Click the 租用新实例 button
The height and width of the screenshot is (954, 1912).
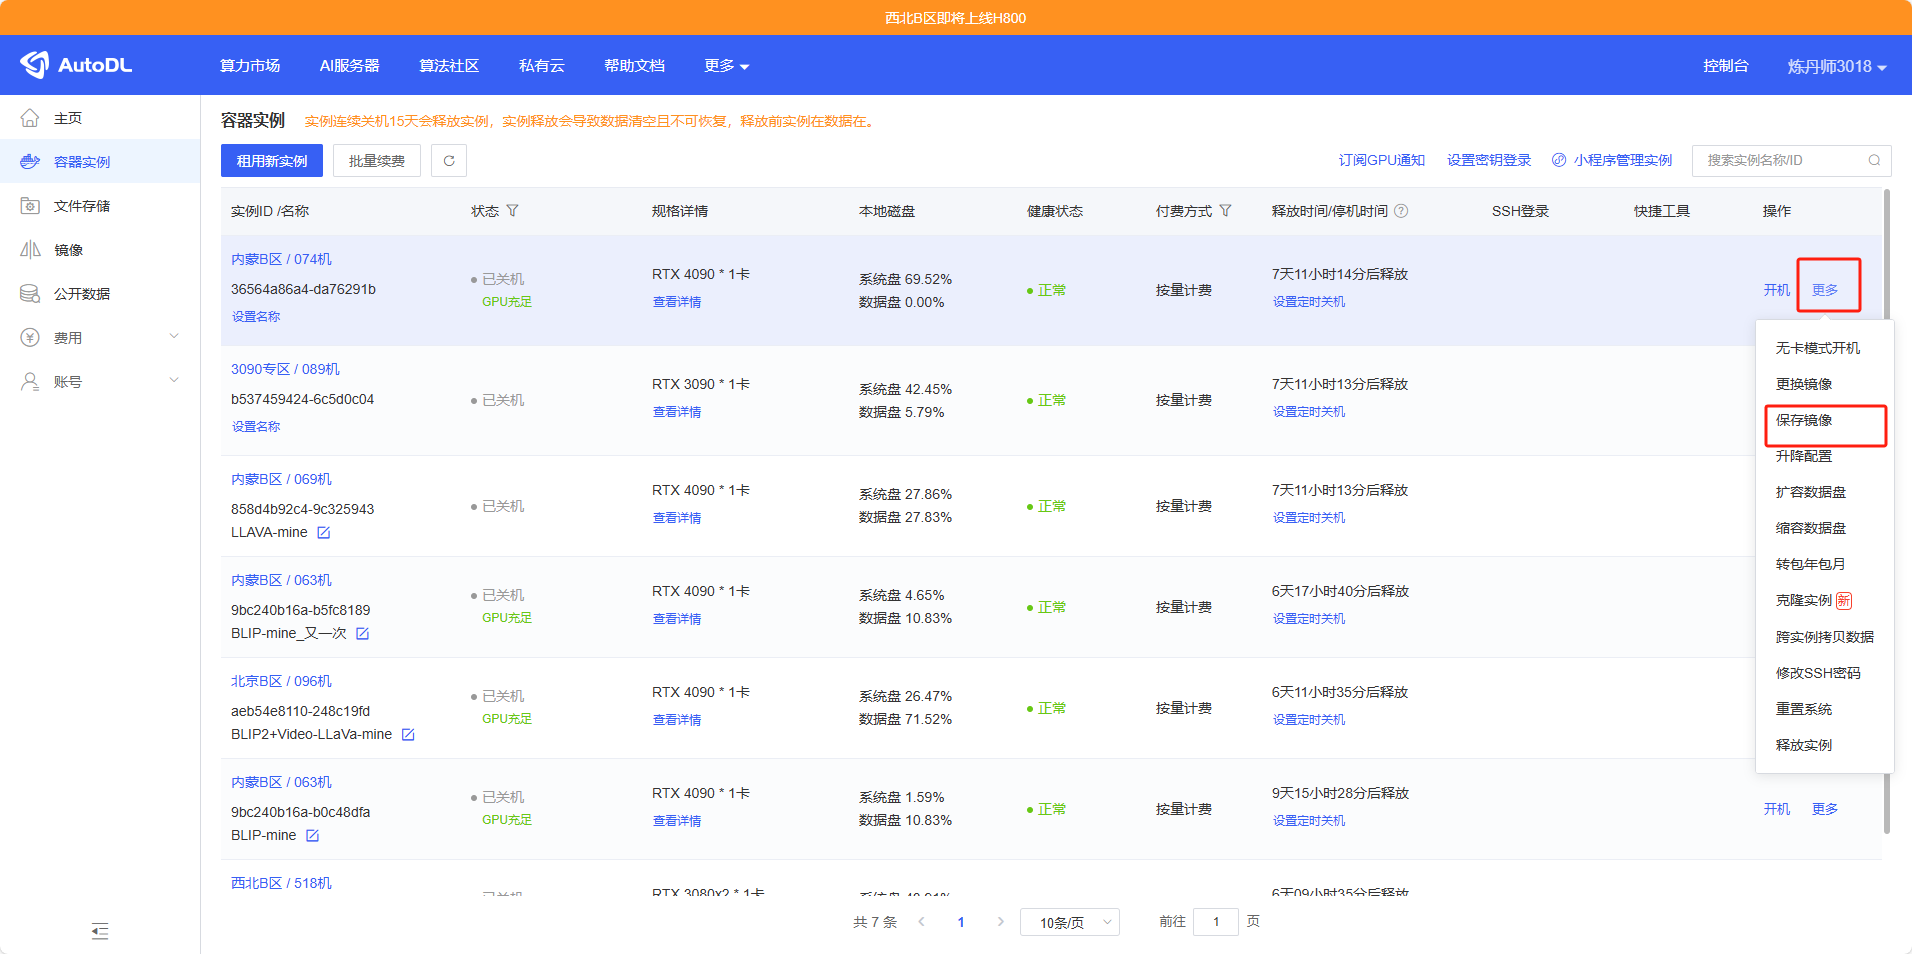coord(272,161)
